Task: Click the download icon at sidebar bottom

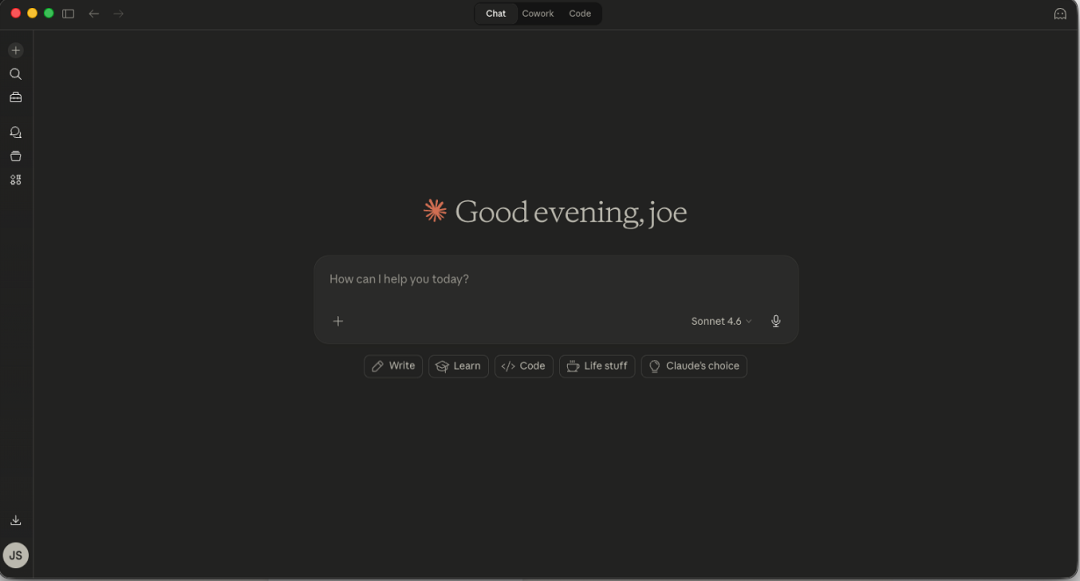Action: pyautogui.click(x=16, y=520)
